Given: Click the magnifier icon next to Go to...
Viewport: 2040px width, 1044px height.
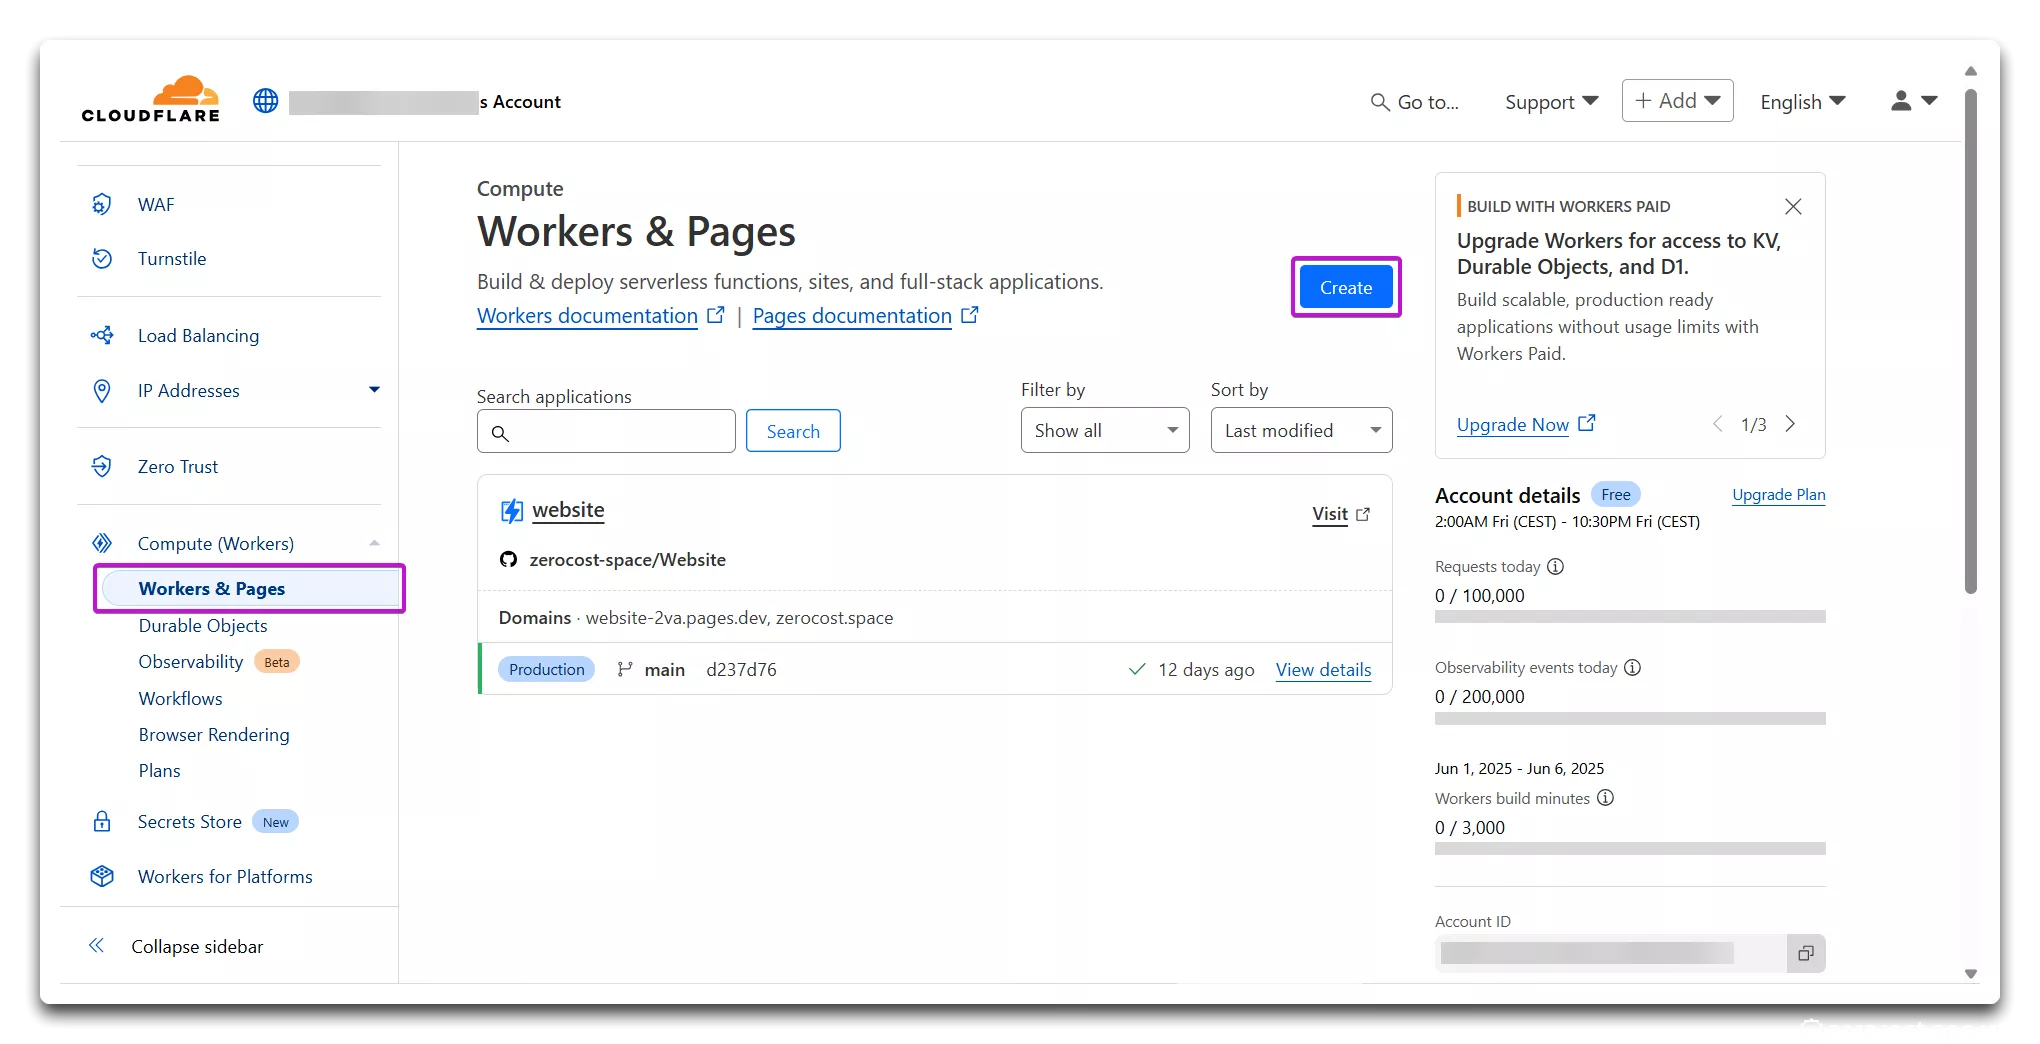Looking at the screenshot, I should 1380,102.
